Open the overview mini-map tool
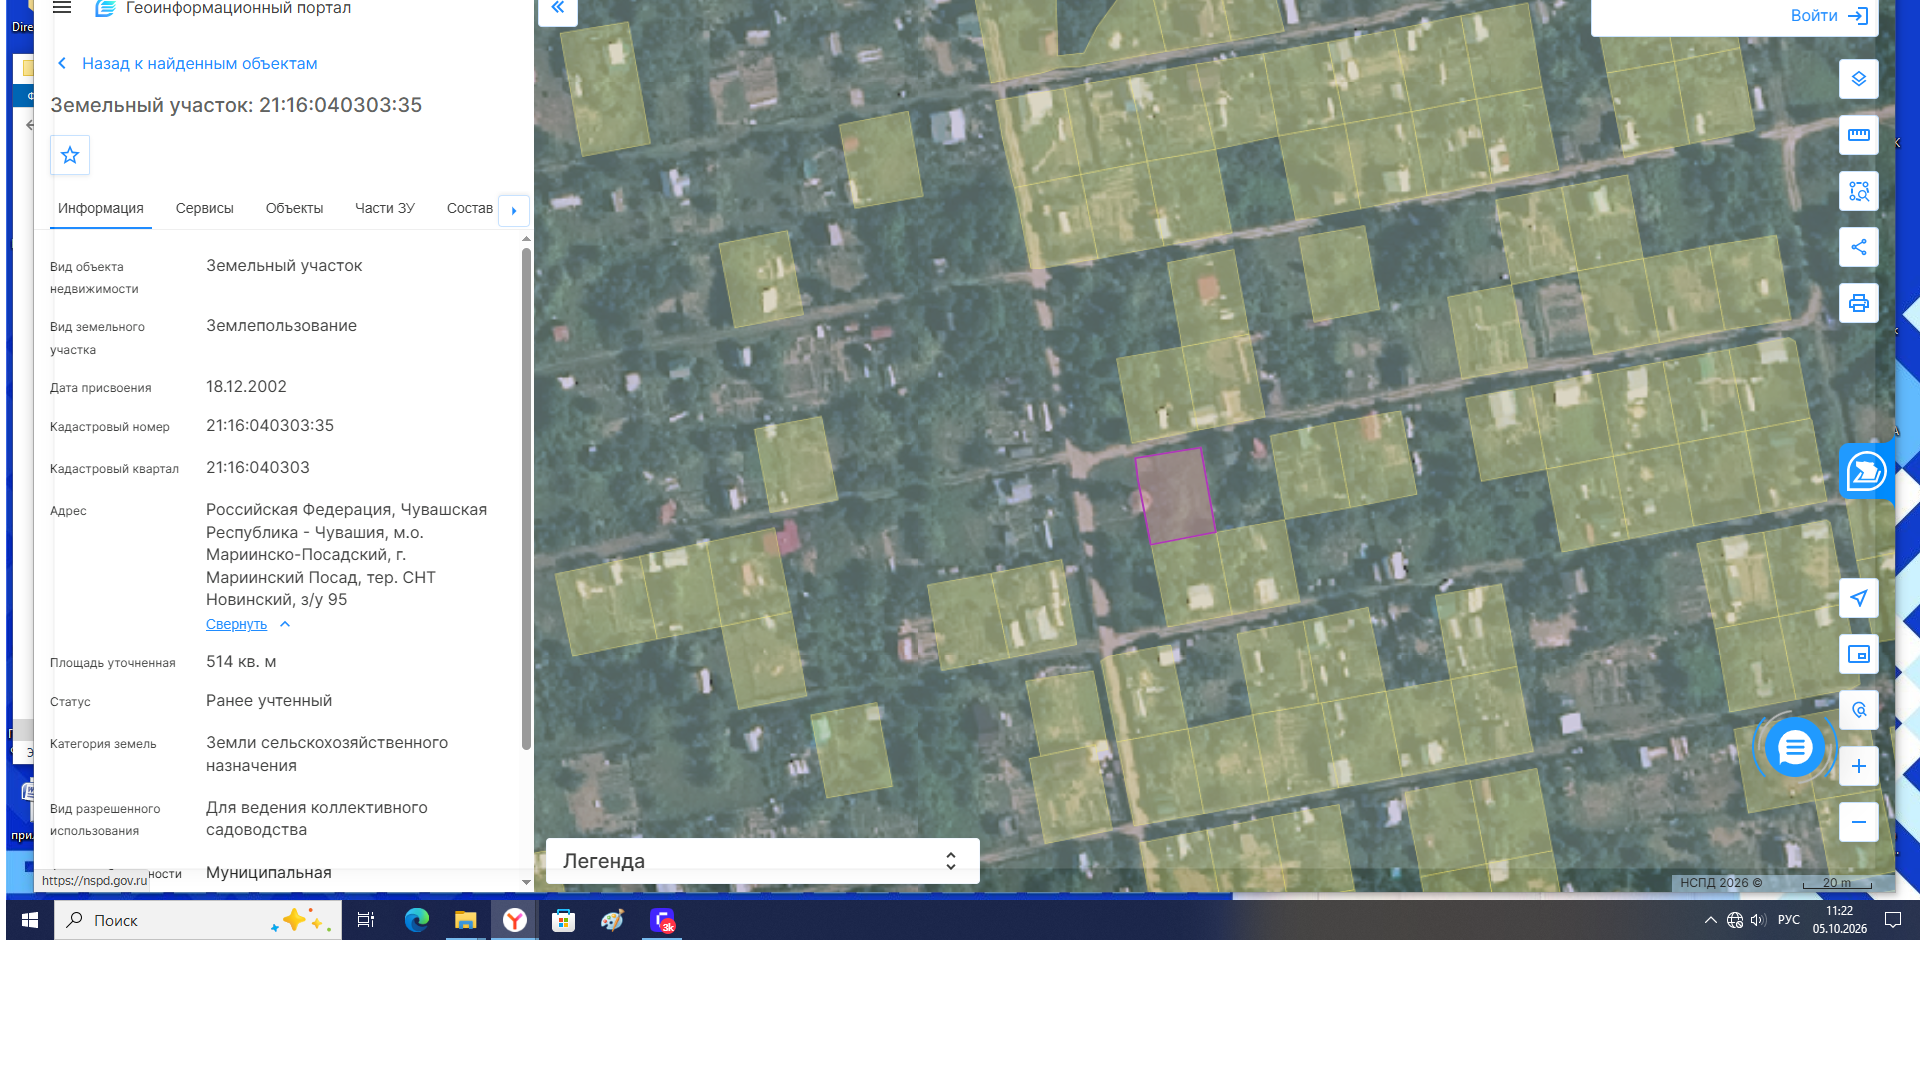1920x1080 pixels. coord(1858,654)
